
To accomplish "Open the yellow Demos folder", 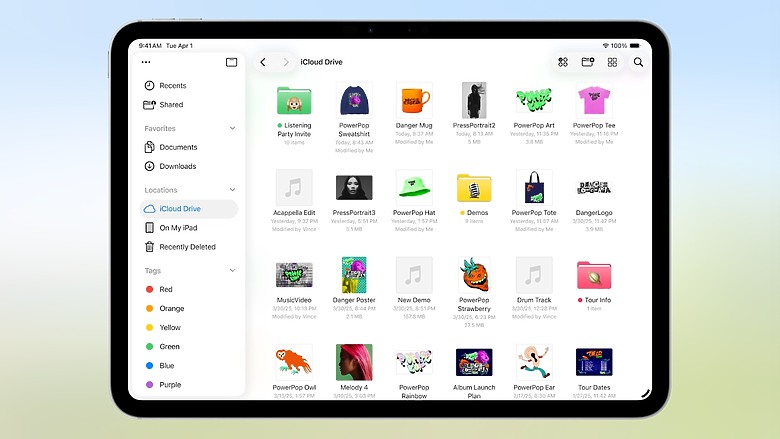I will [474, 188].
